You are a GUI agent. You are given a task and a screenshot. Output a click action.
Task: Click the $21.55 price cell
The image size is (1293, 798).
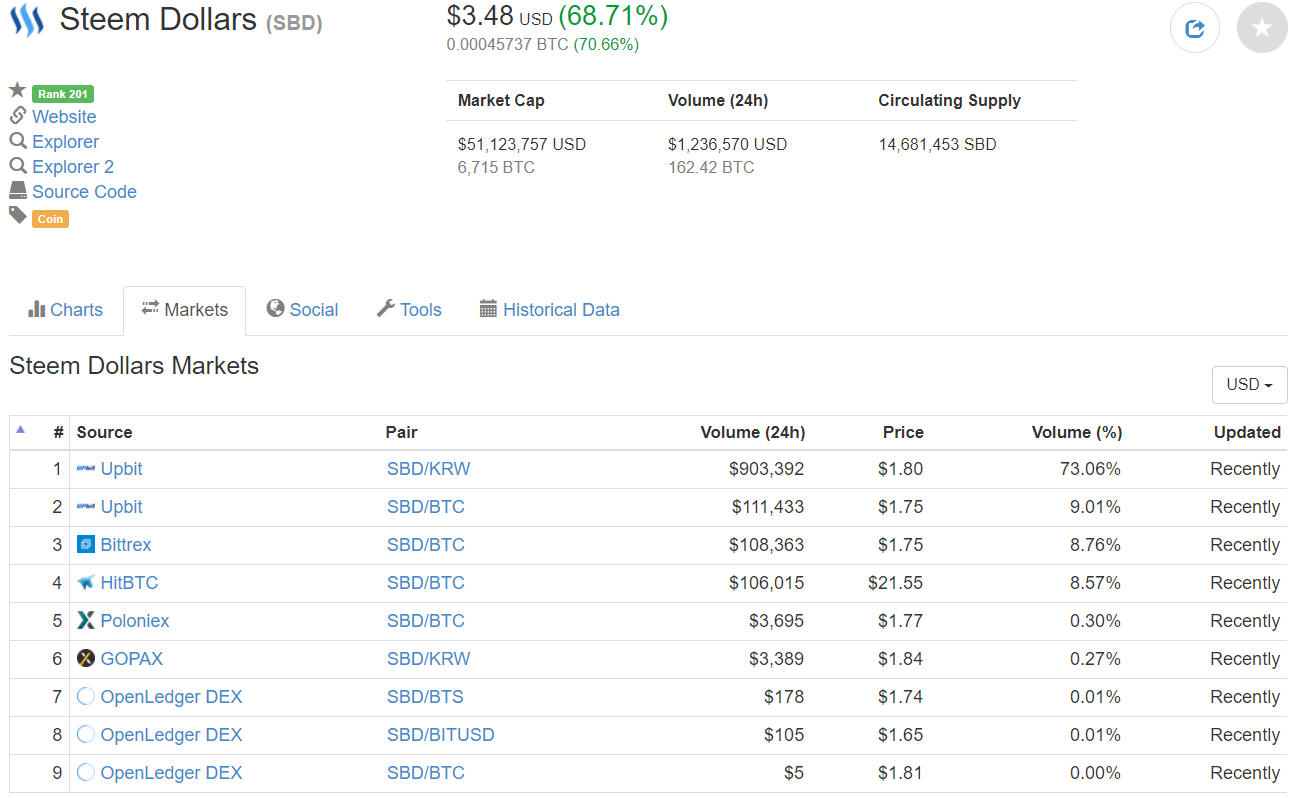coord(895,583)
